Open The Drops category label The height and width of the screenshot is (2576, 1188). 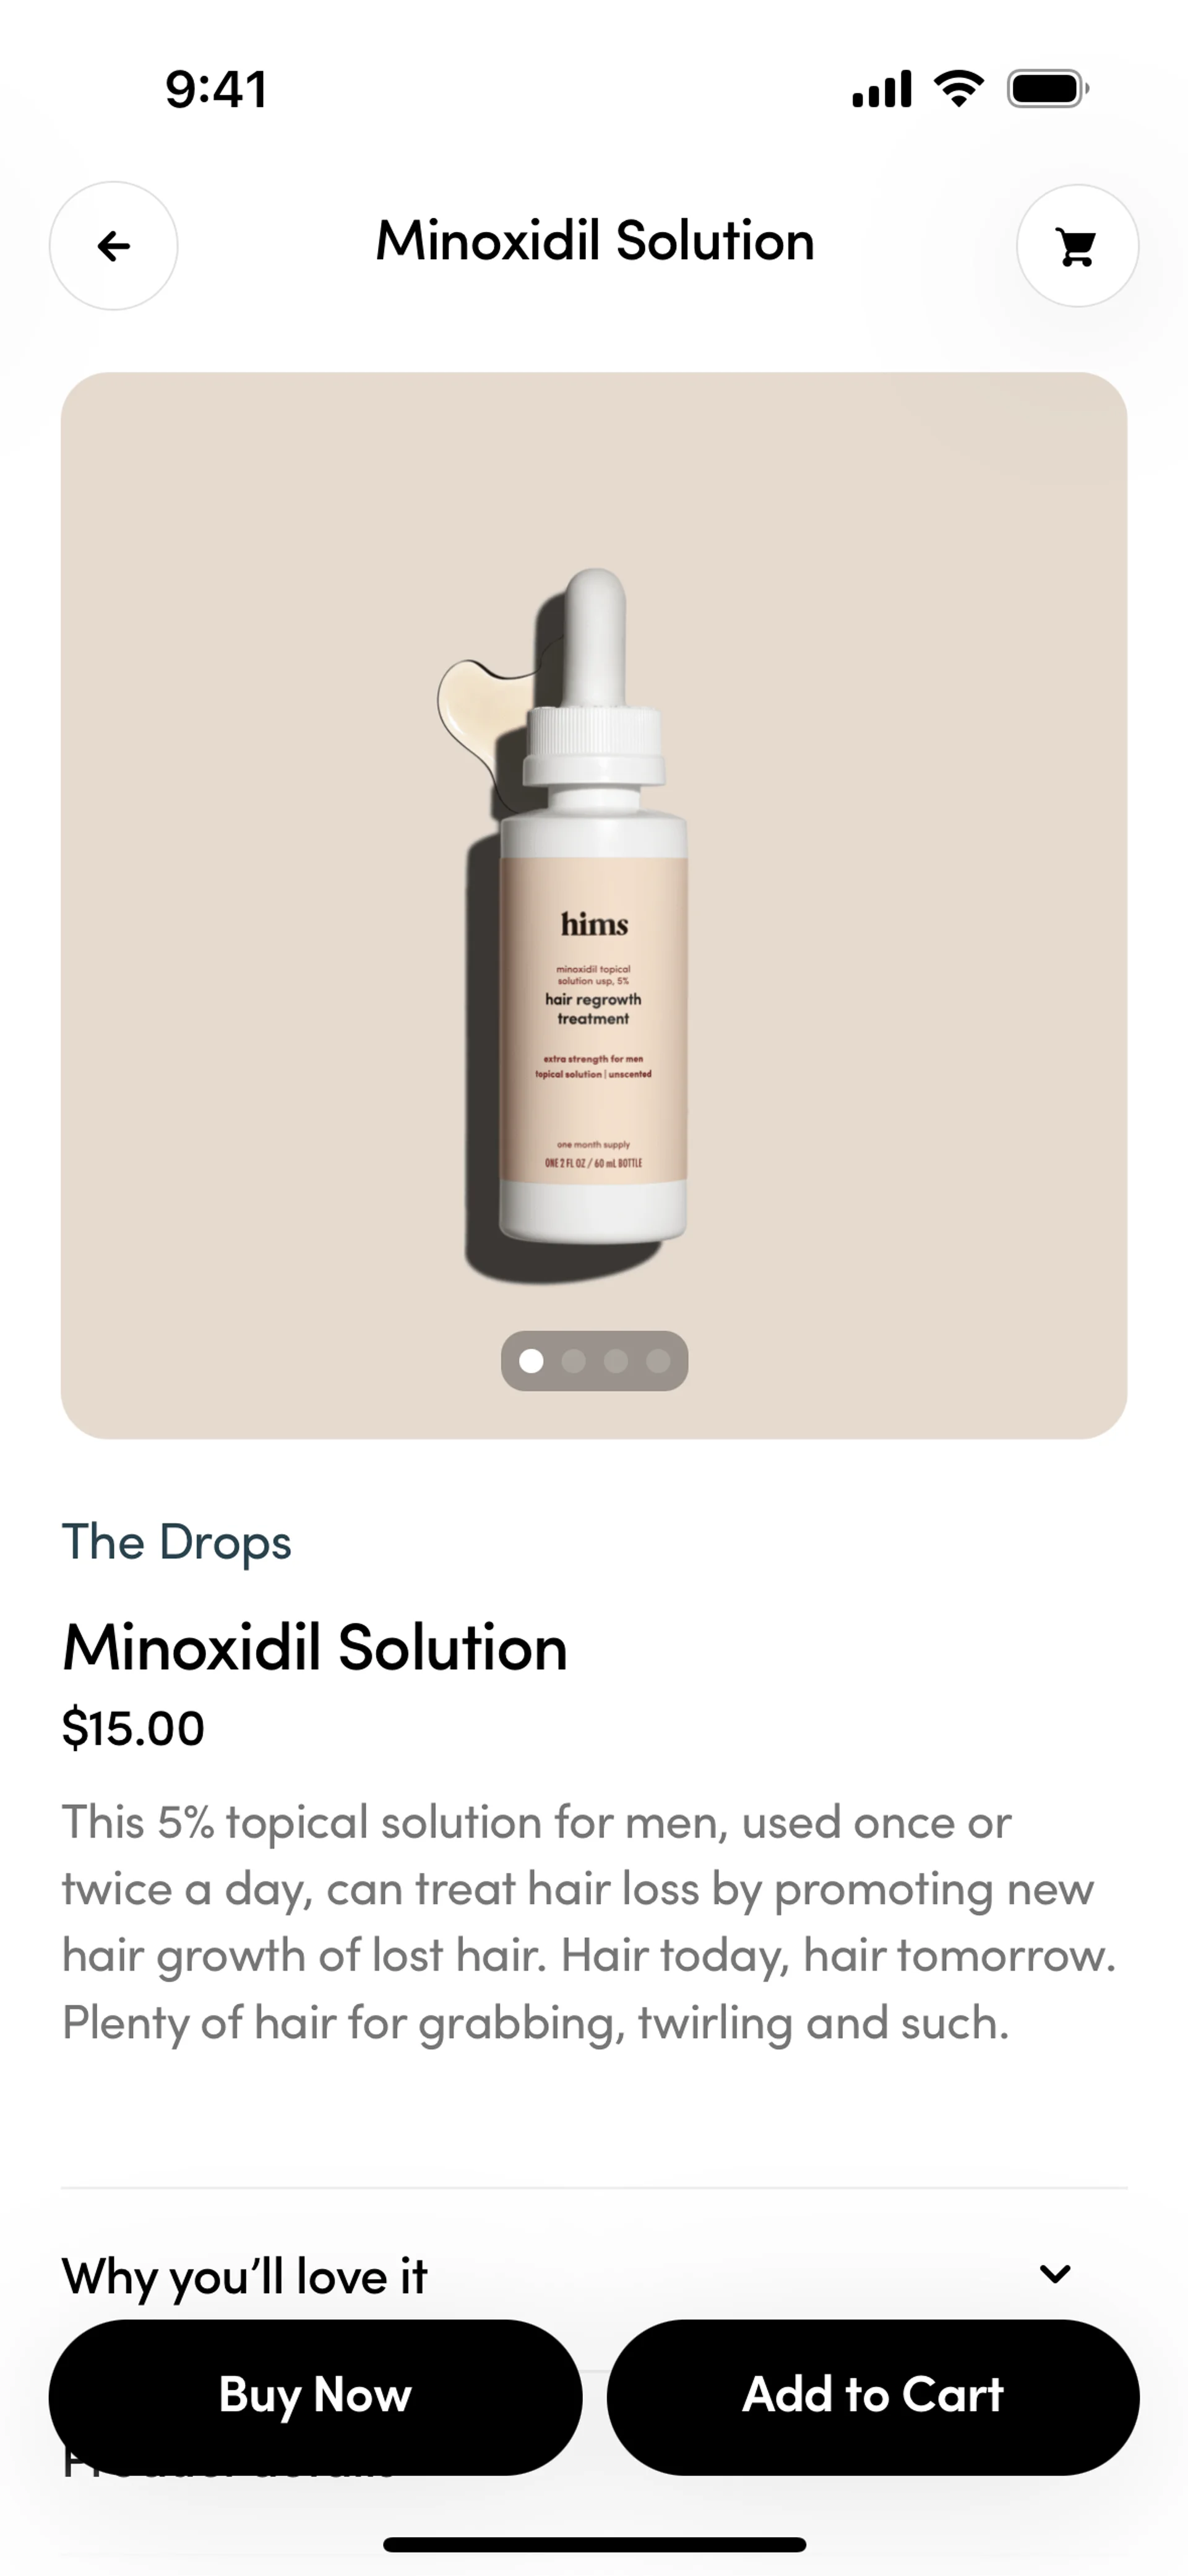click(177, 1542)
